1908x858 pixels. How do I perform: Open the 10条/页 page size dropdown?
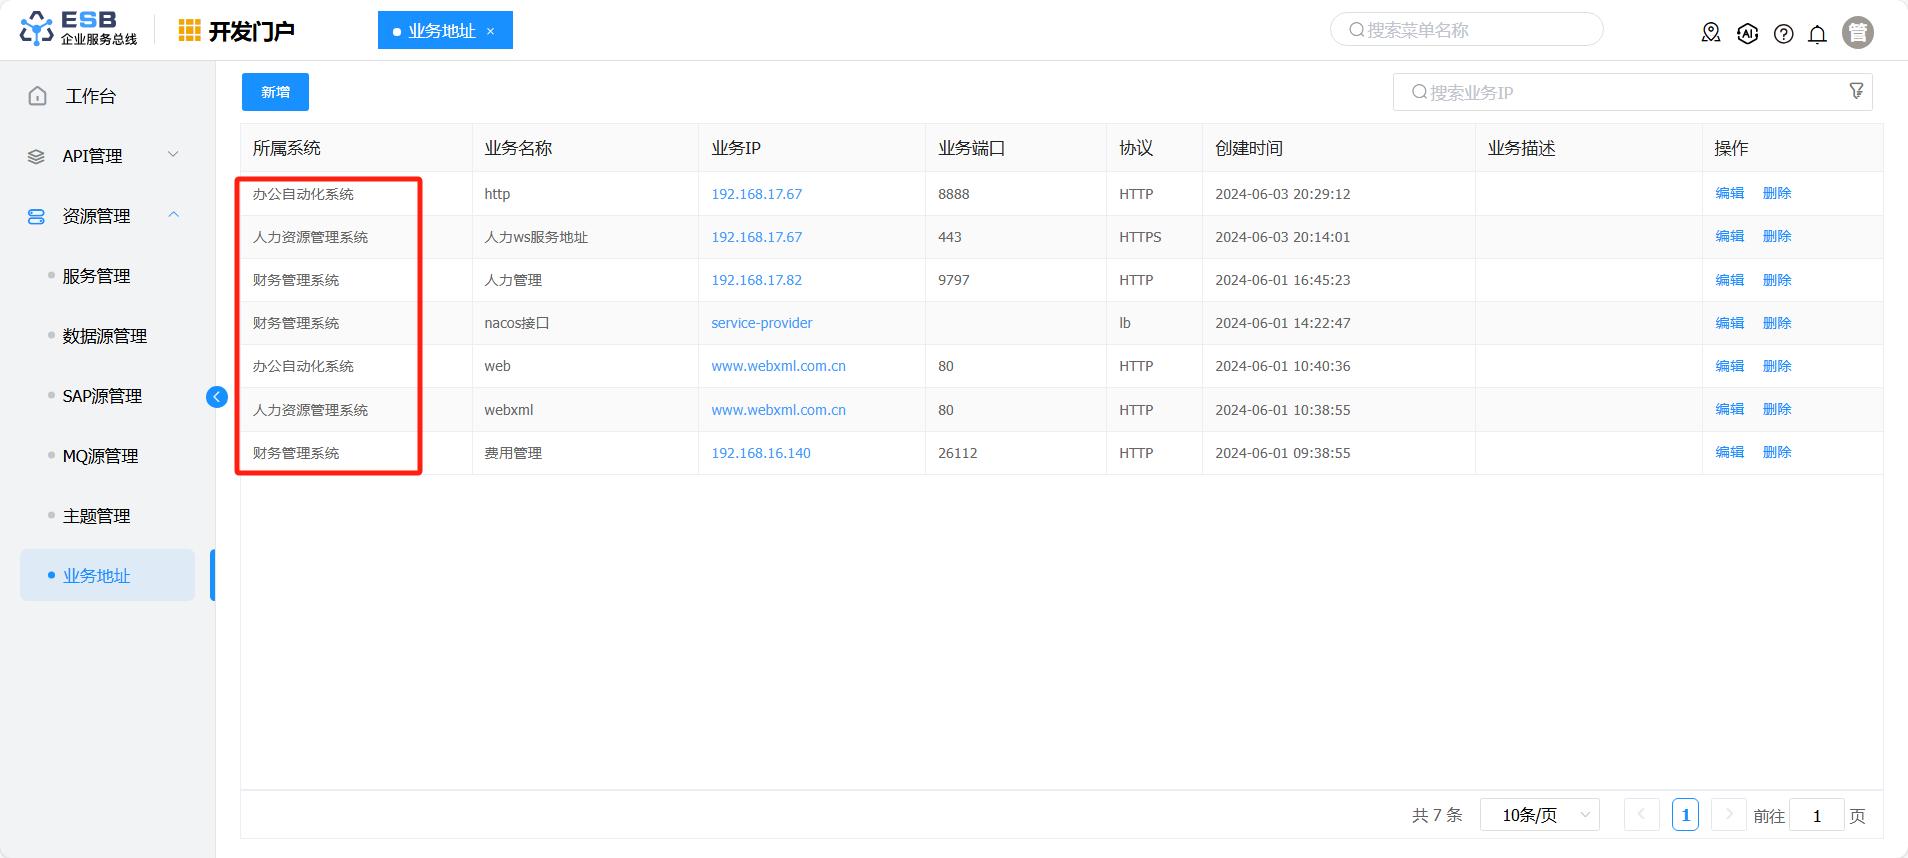[1539, 815]
